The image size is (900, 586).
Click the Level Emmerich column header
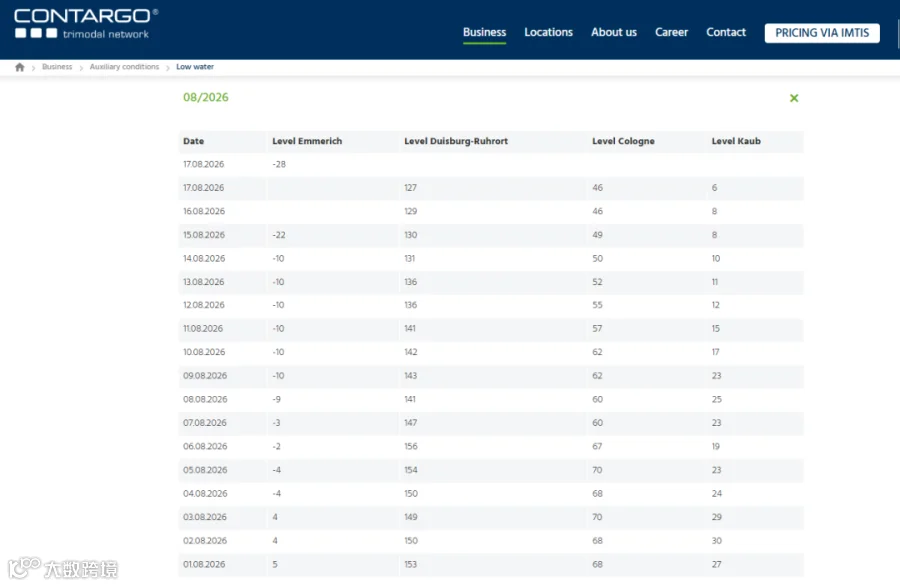pyautogui.click(x=307, y=141)
